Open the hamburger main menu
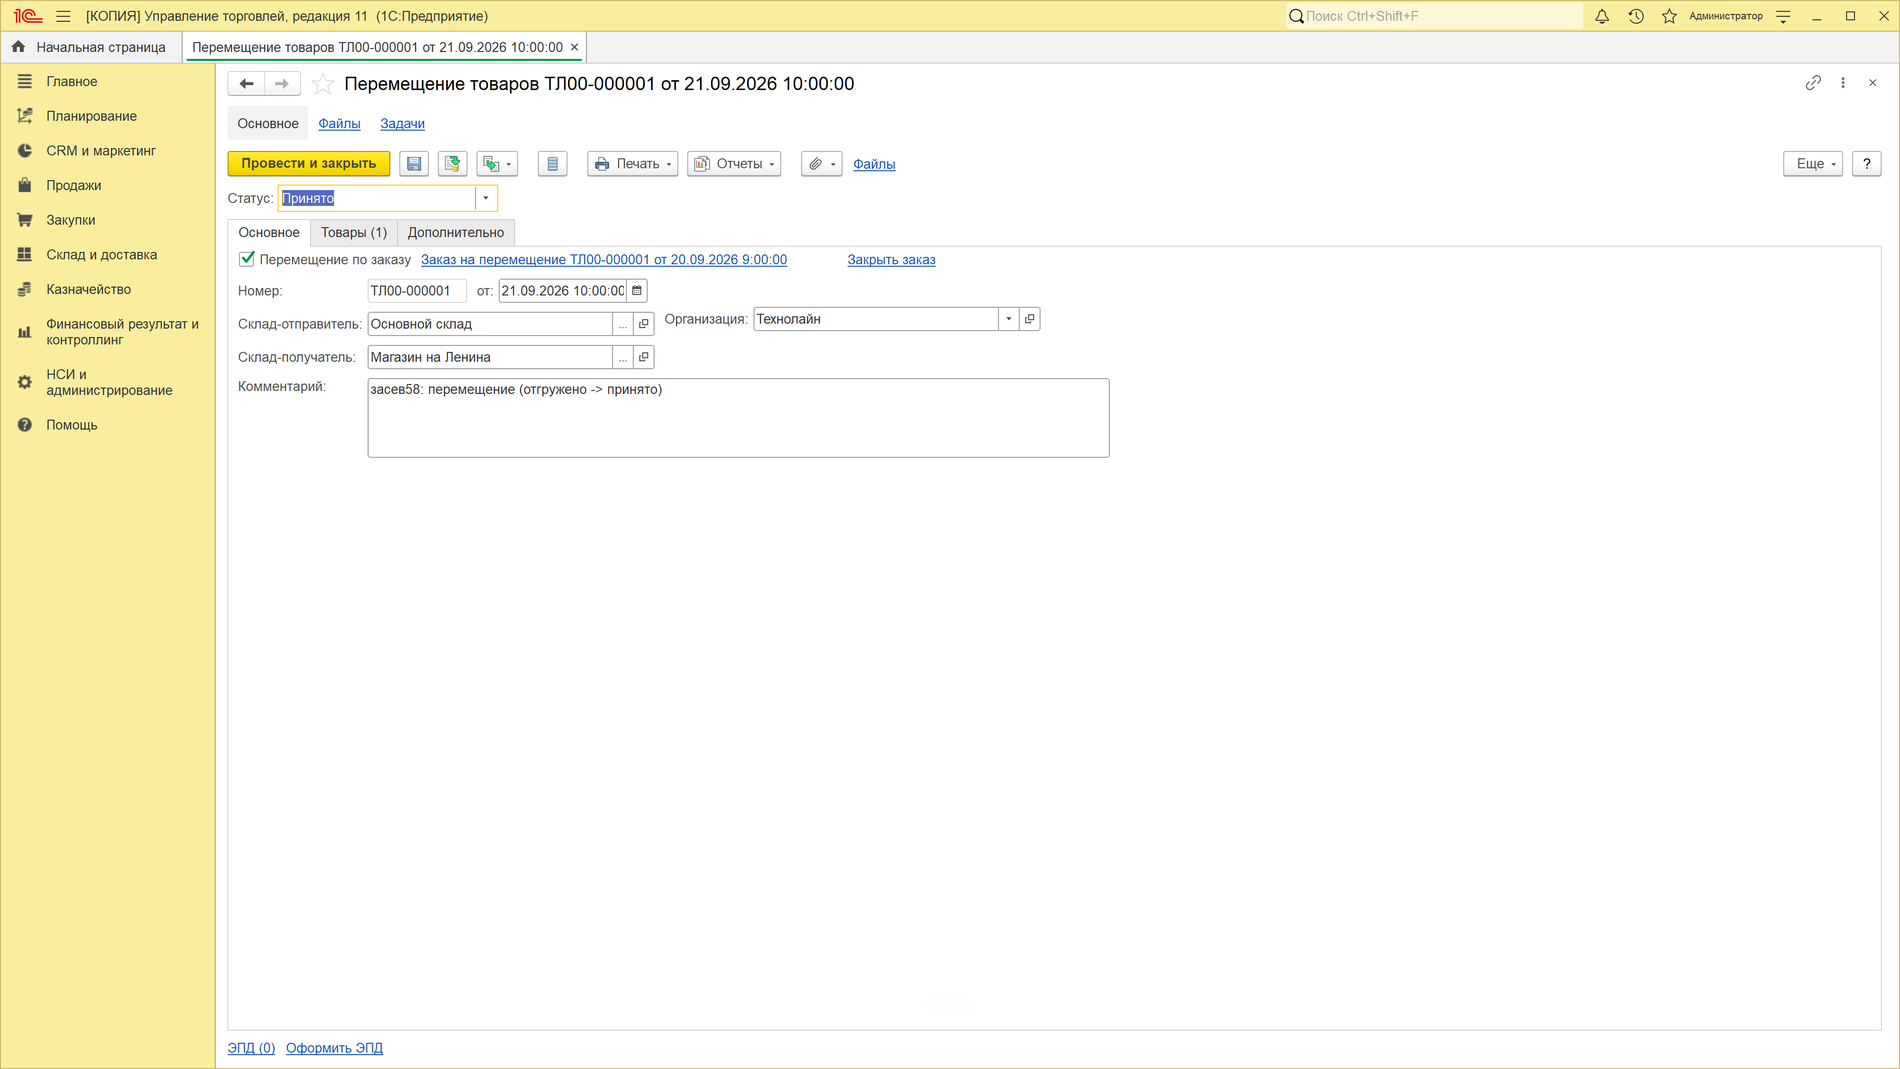Image resolution: width=1900 pixels, height=1069 pixels. [x=63, y=16]
